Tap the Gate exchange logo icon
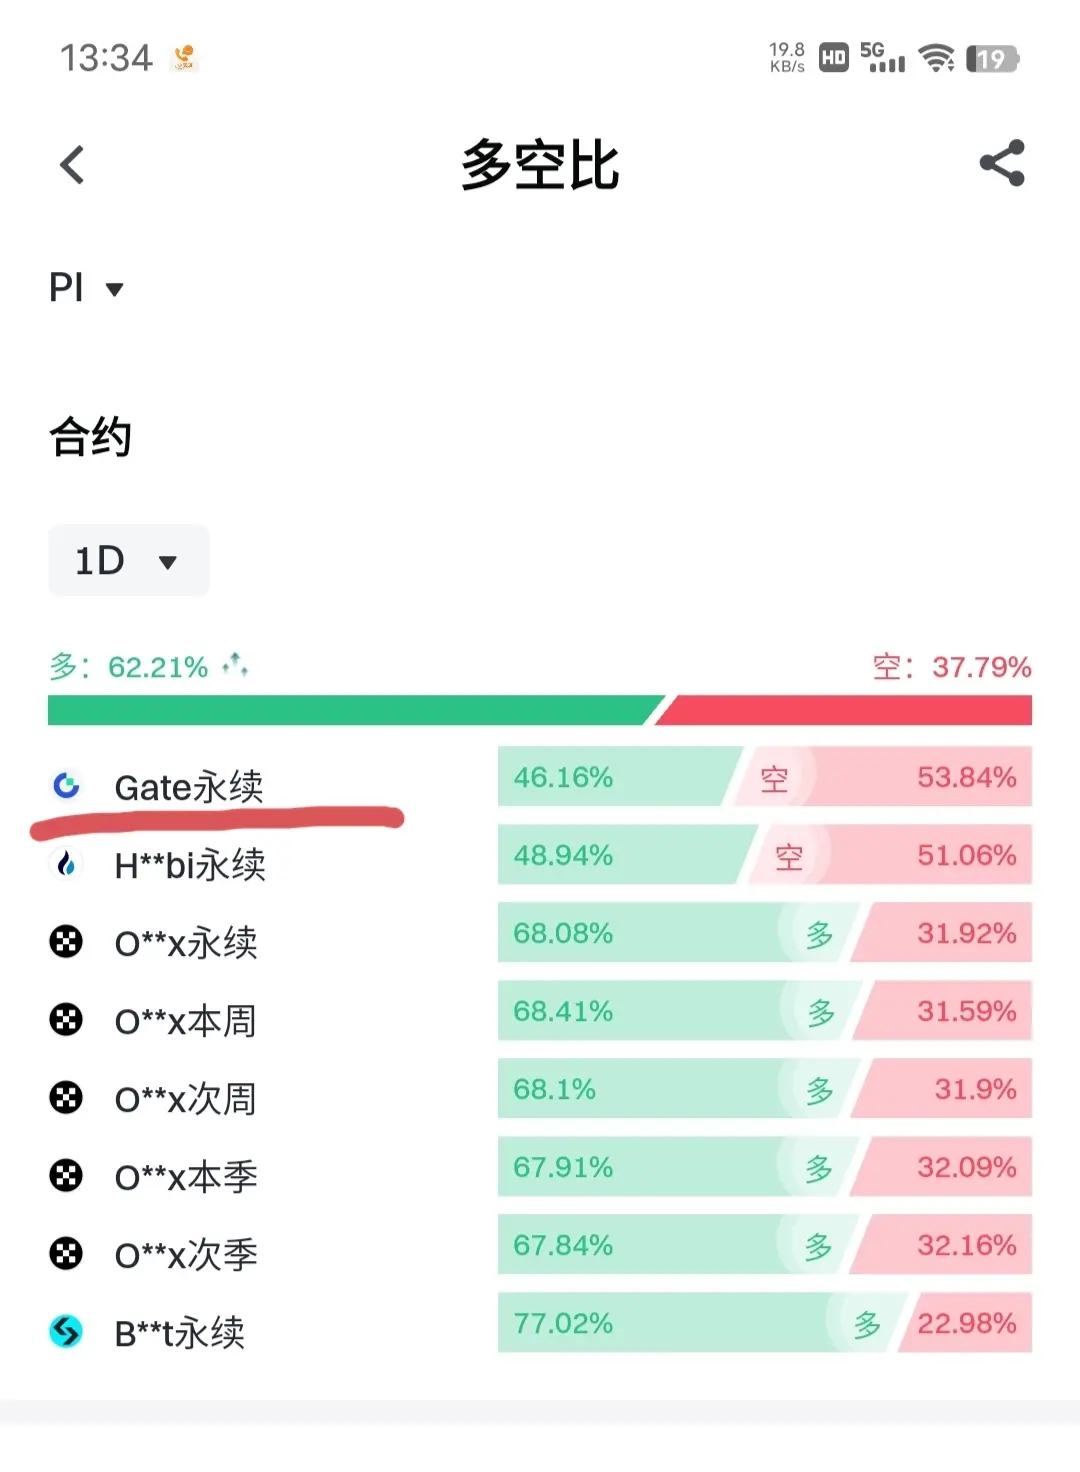This screenshot has width=1080, height=1472. pyautogui.click(x=66, y=786)
